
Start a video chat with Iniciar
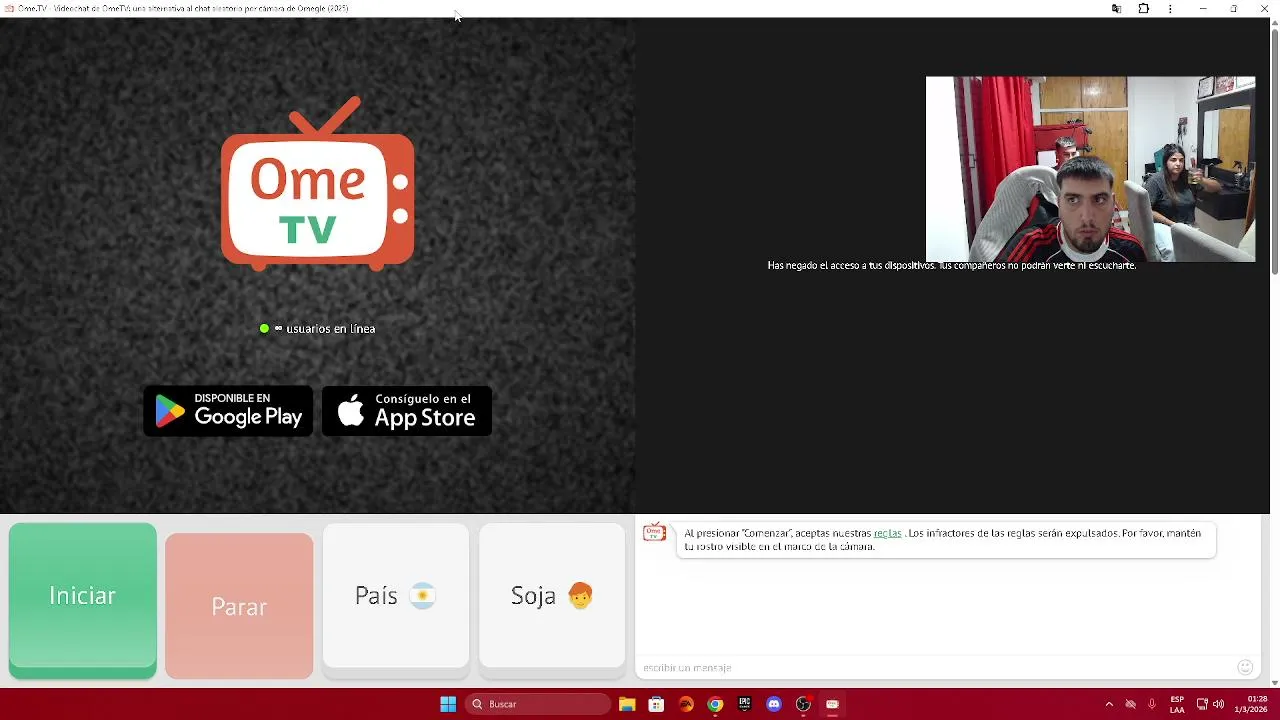[82, 600]
